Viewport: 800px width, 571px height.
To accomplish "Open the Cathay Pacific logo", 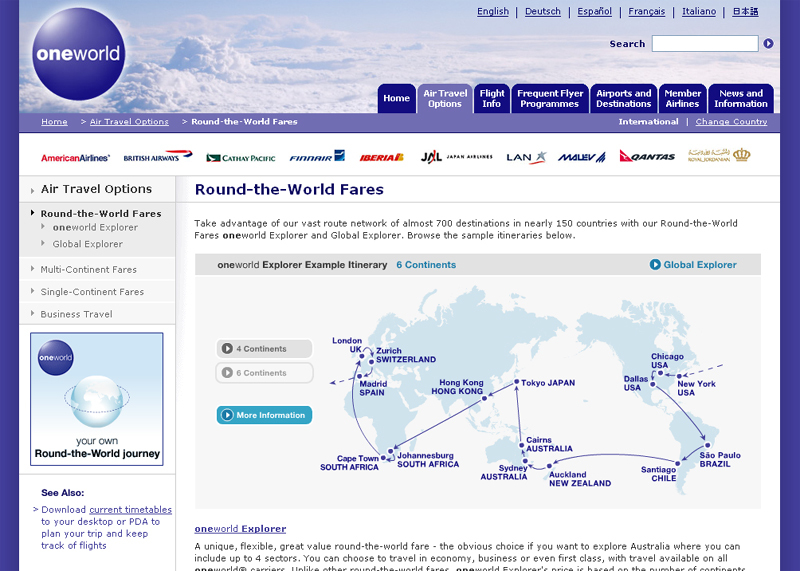I will tap(240, 158).
